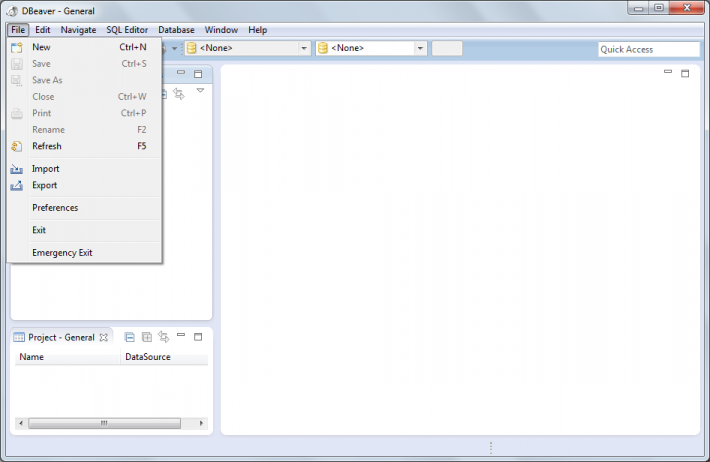This screenshot has width=710, height=462.
Task: Focus the Quick Access search field
Action: point(648,49)
